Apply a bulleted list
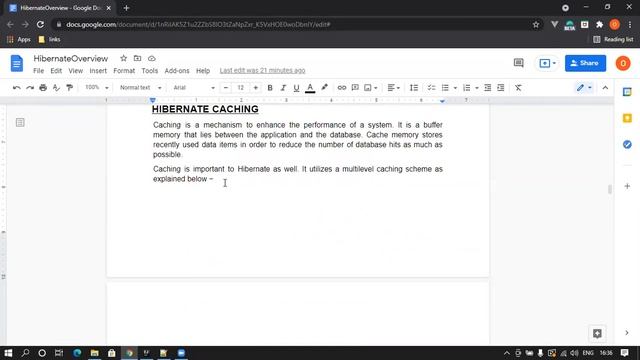 coord(445,88)
